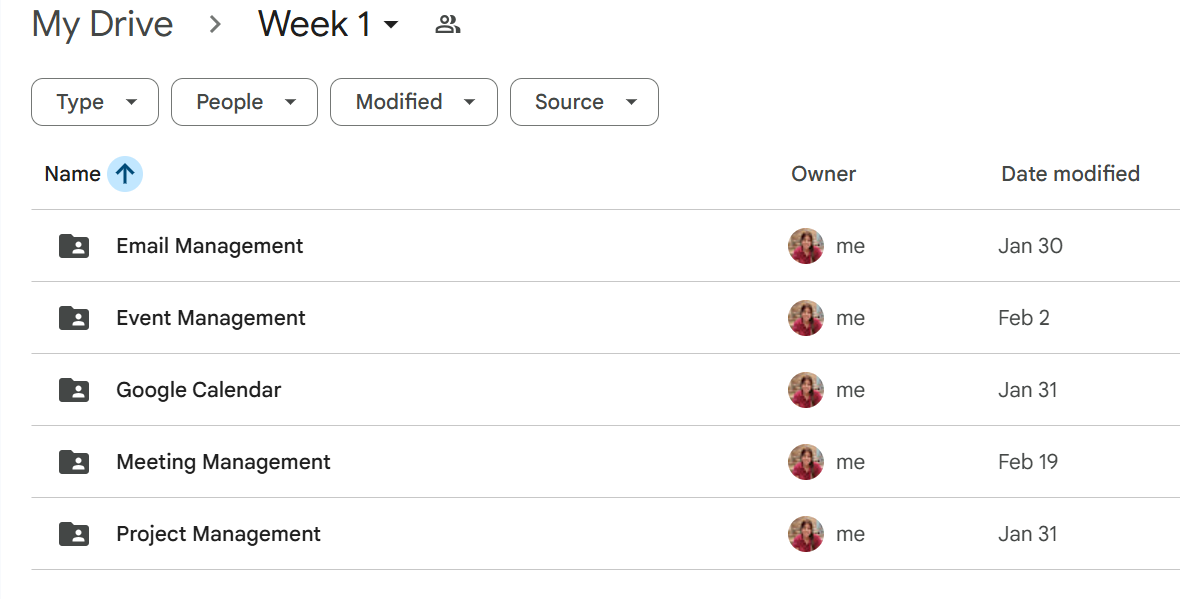Screen dimensions: 1180x599
Task: Click the shared folder icon beside Google Calendar
Action: click(74, 390)
